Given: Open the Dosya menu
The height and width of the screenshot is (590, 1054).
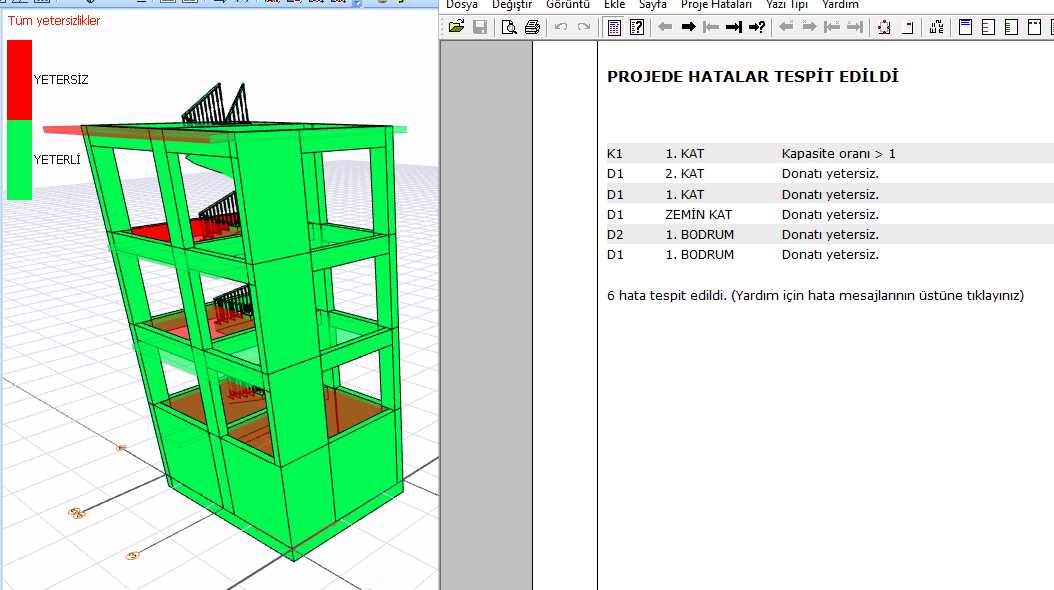Looking at the screenshot, I should (x=462, y=5).
